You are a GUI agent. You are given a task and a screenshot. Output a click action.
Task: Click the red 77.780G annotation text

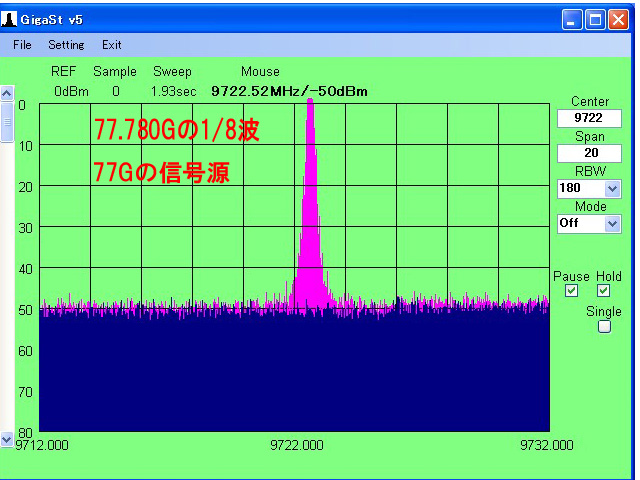176,130
